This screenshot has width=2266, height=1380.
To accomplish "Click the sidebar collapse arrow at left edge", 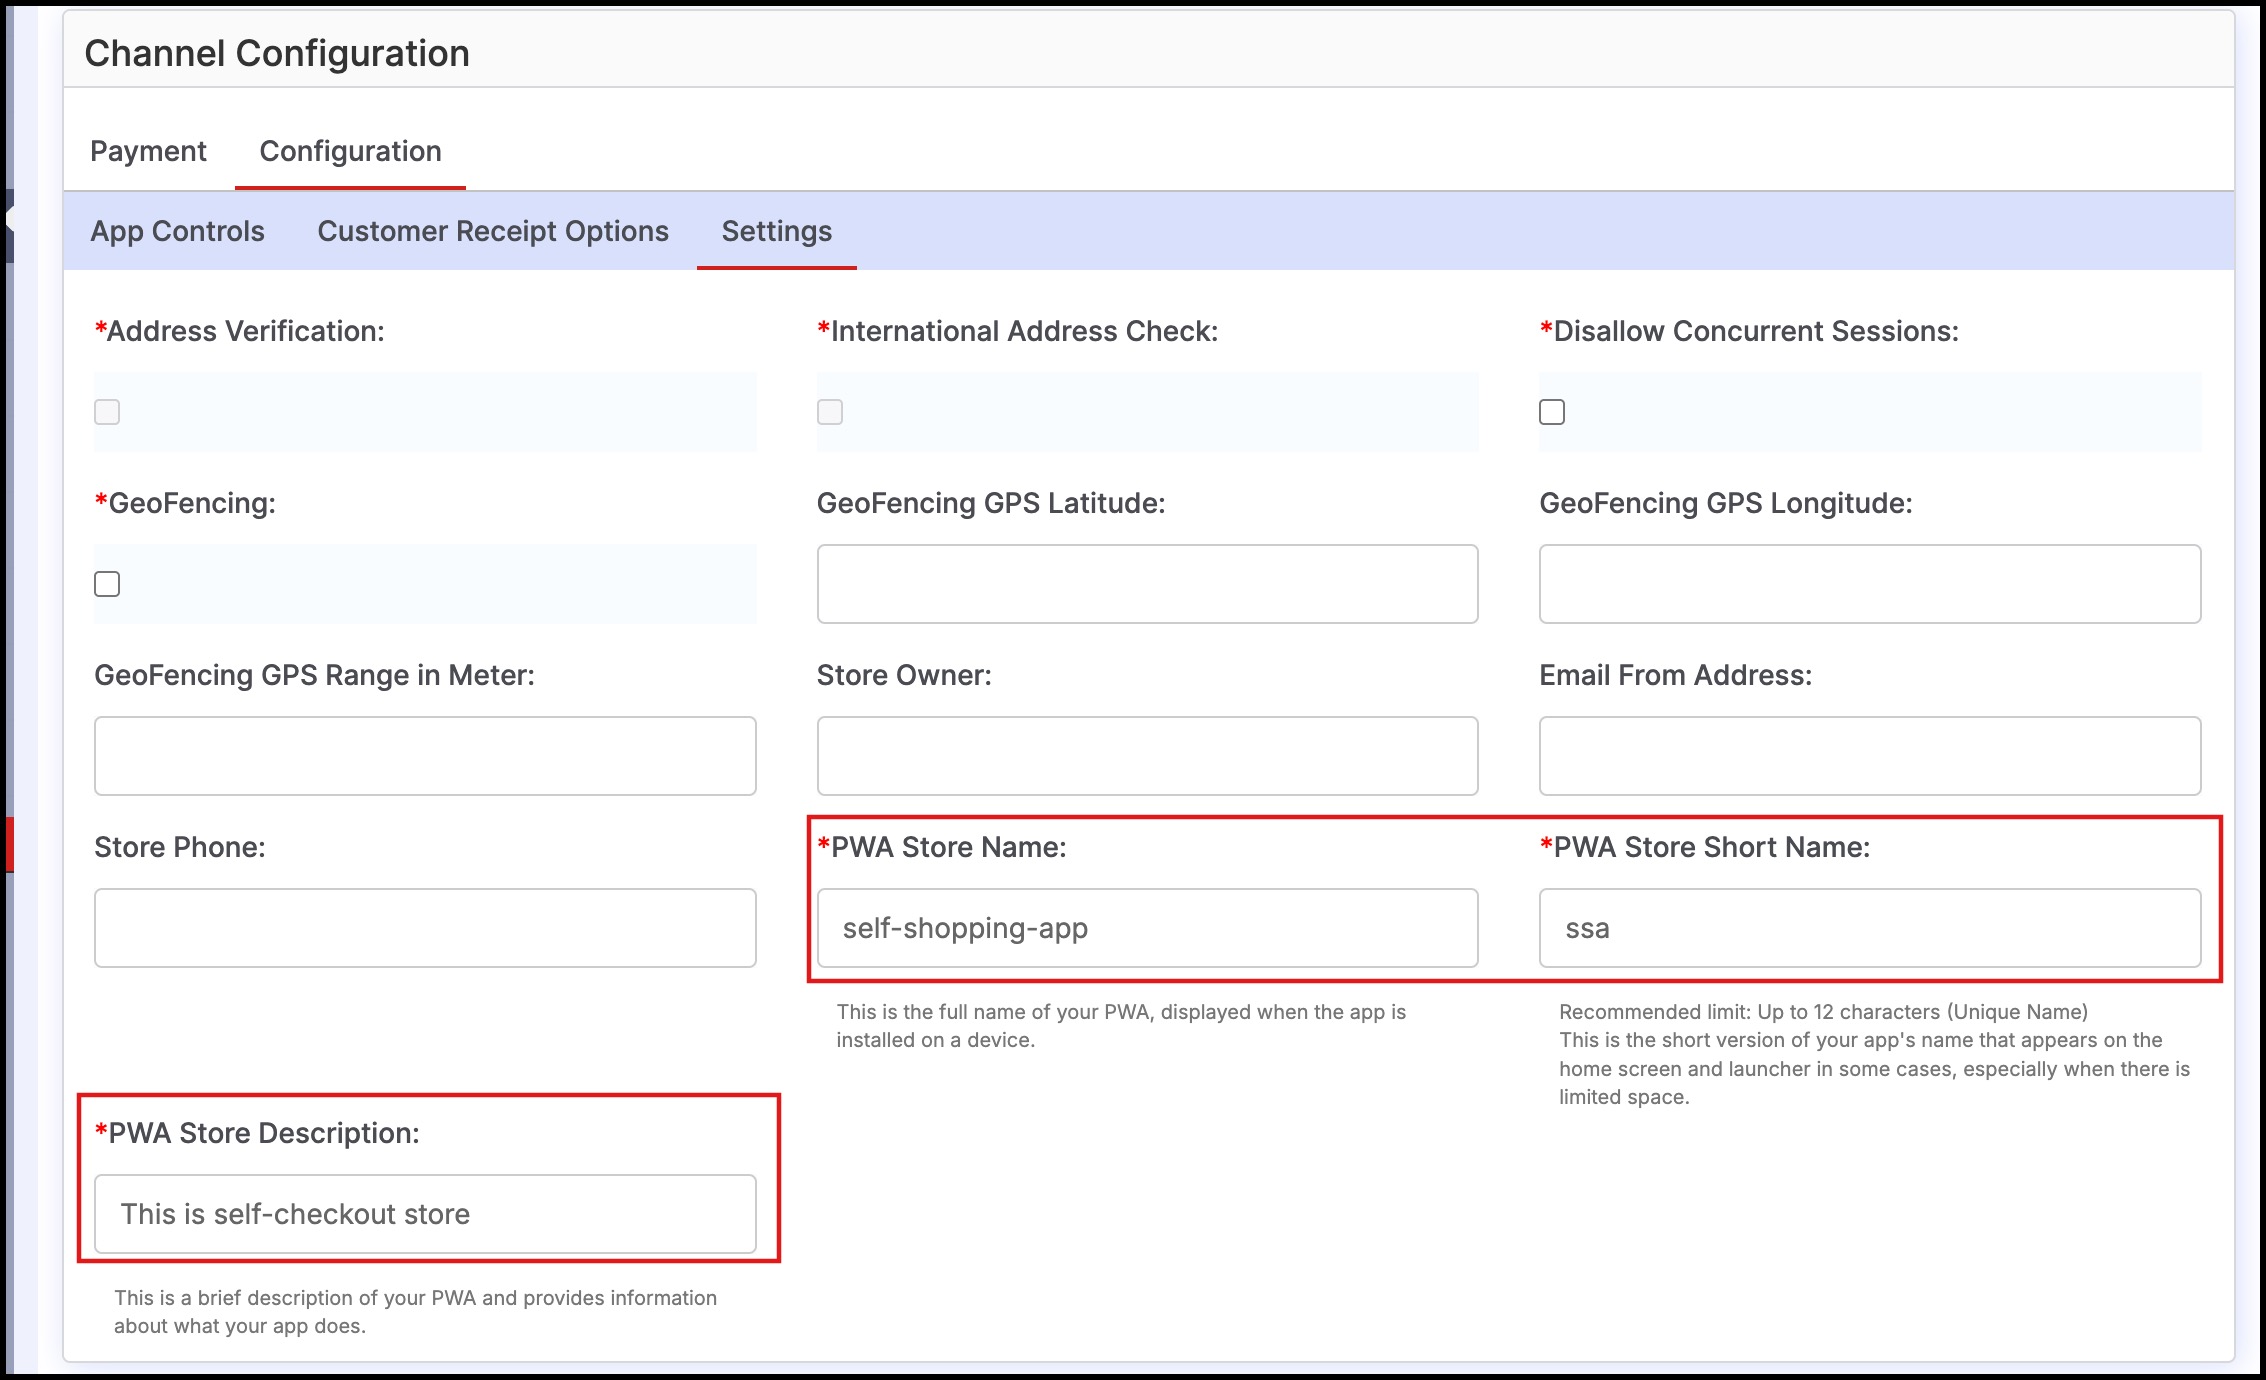I will pos(9,217).
